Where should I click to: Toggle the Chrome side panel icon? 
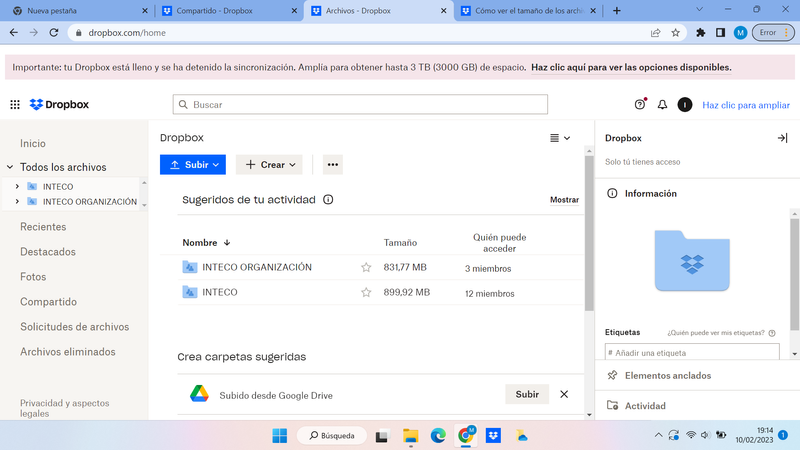click(x=720, y=33)
